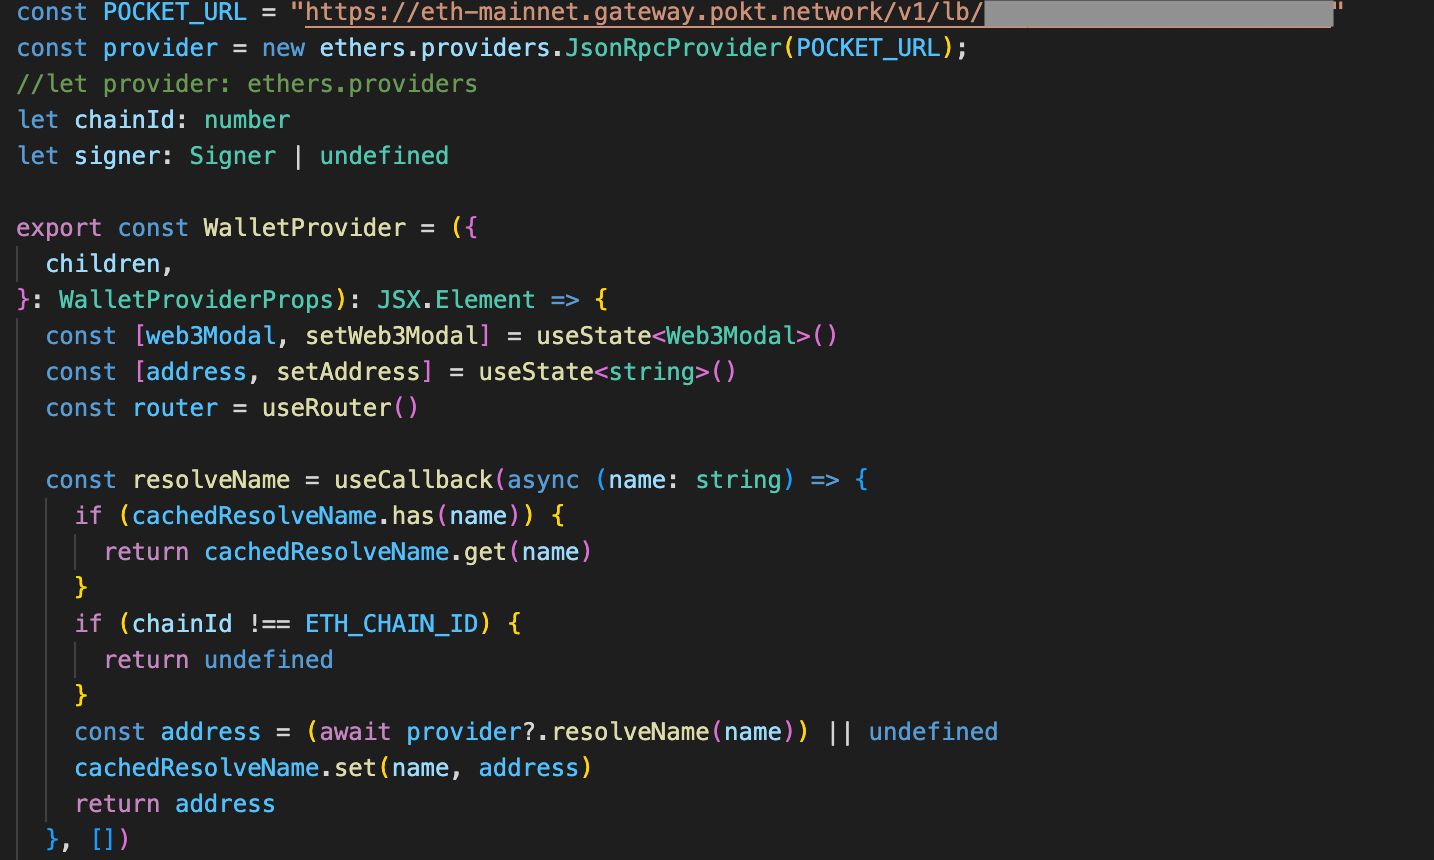
Task: Click the 'return address' statement
Action: 175,804
